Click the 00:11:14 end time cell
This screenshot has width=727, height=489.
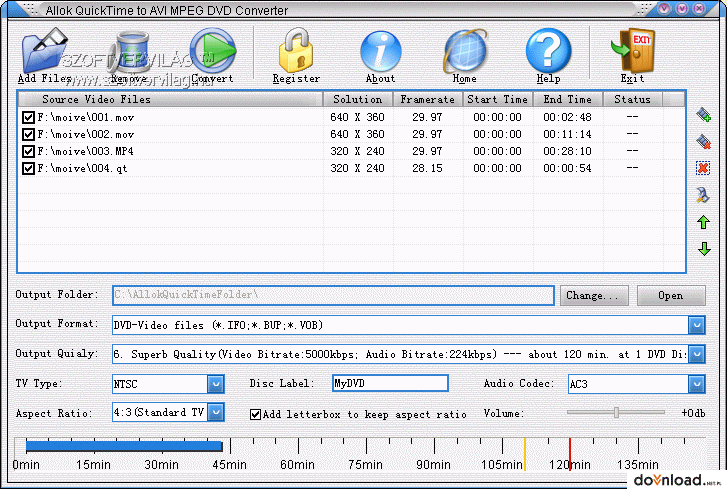point(568,134)
